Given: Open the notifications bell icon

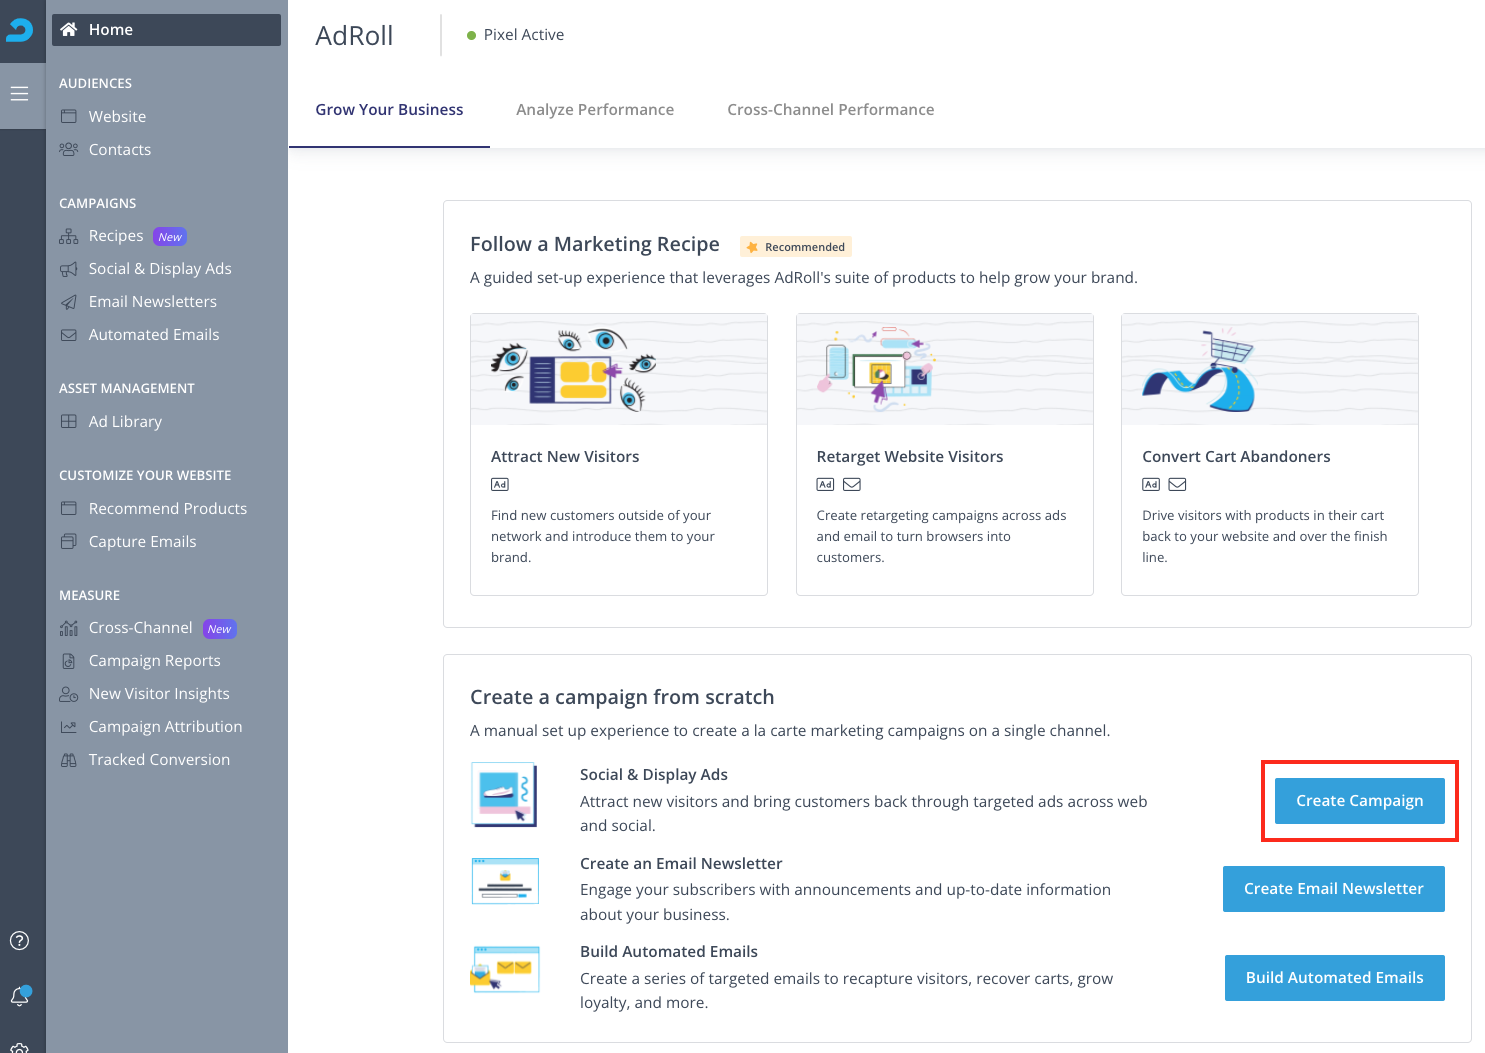Looking at the screenshot, I should (x=19, y=996).
